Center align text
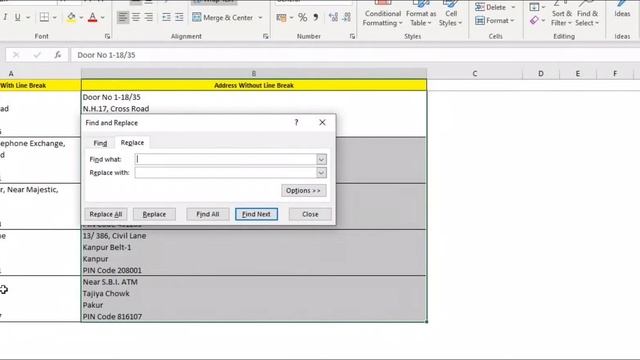This screenshot has width=640, height=360. (x=136, y=17)
